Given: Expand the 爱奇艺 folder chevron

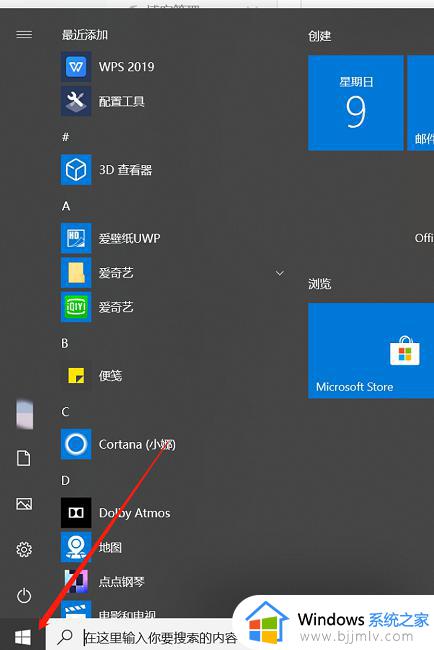Looking at the screenshot, I should (x=280, y=273).
